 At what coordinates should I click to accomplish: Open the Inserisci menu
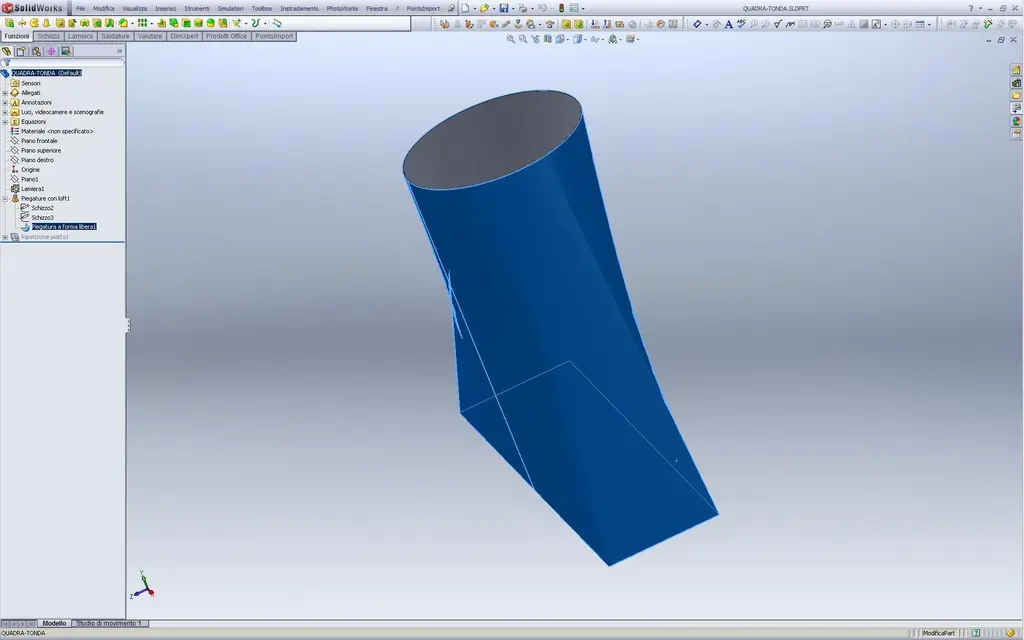(165, 8)
